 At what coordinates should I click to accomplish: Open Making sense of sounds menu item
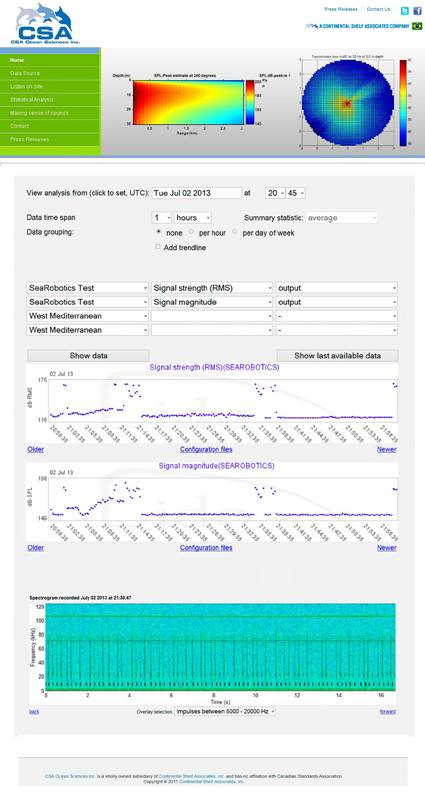(50, 113)
